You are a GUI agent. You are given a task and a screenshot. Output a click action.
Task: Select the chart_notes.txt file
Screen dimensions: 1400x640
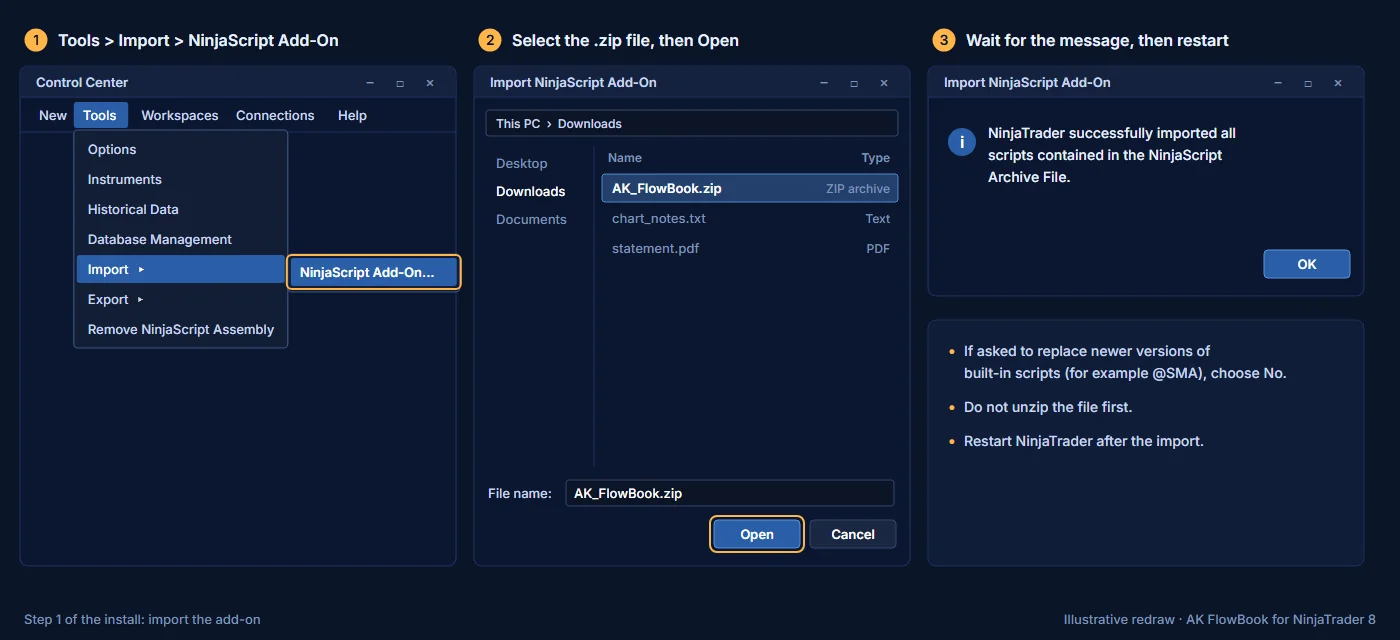pyautogui.click(x=750, y=218)
